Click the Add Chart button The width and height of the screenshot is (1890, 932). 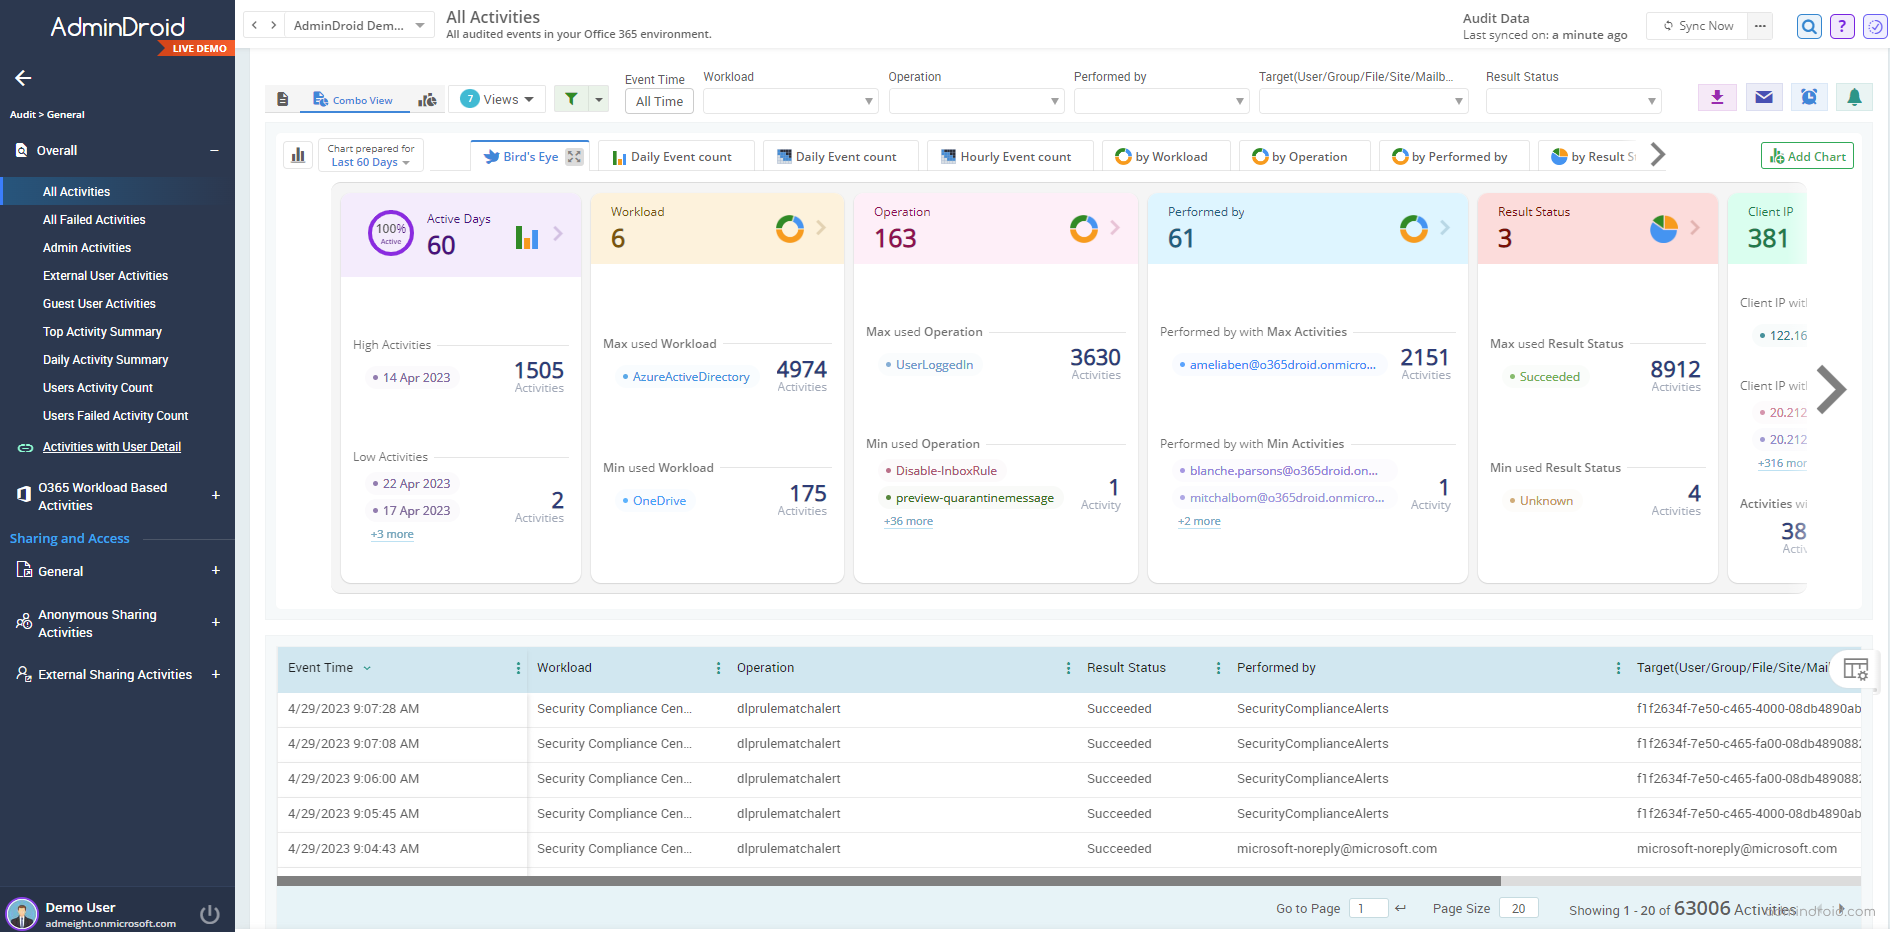point(1807,155)
